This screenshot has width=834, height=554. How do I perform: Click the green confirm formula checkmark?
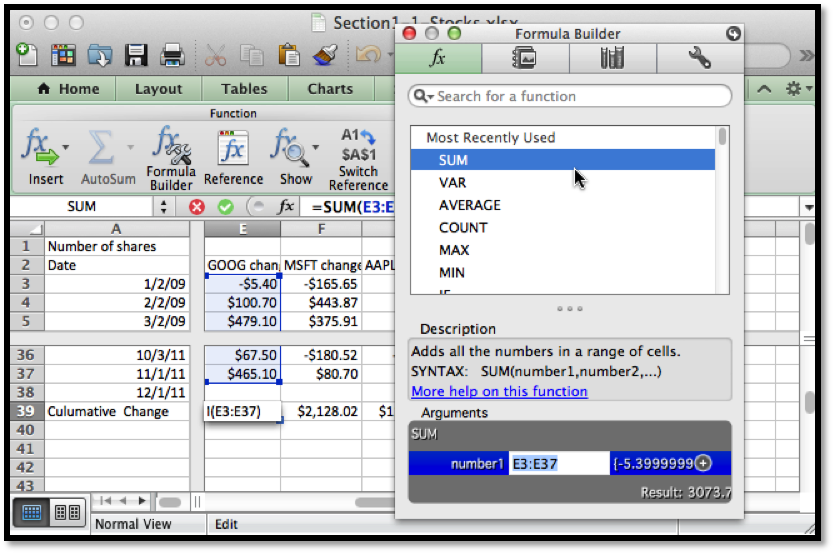[225, 207]
